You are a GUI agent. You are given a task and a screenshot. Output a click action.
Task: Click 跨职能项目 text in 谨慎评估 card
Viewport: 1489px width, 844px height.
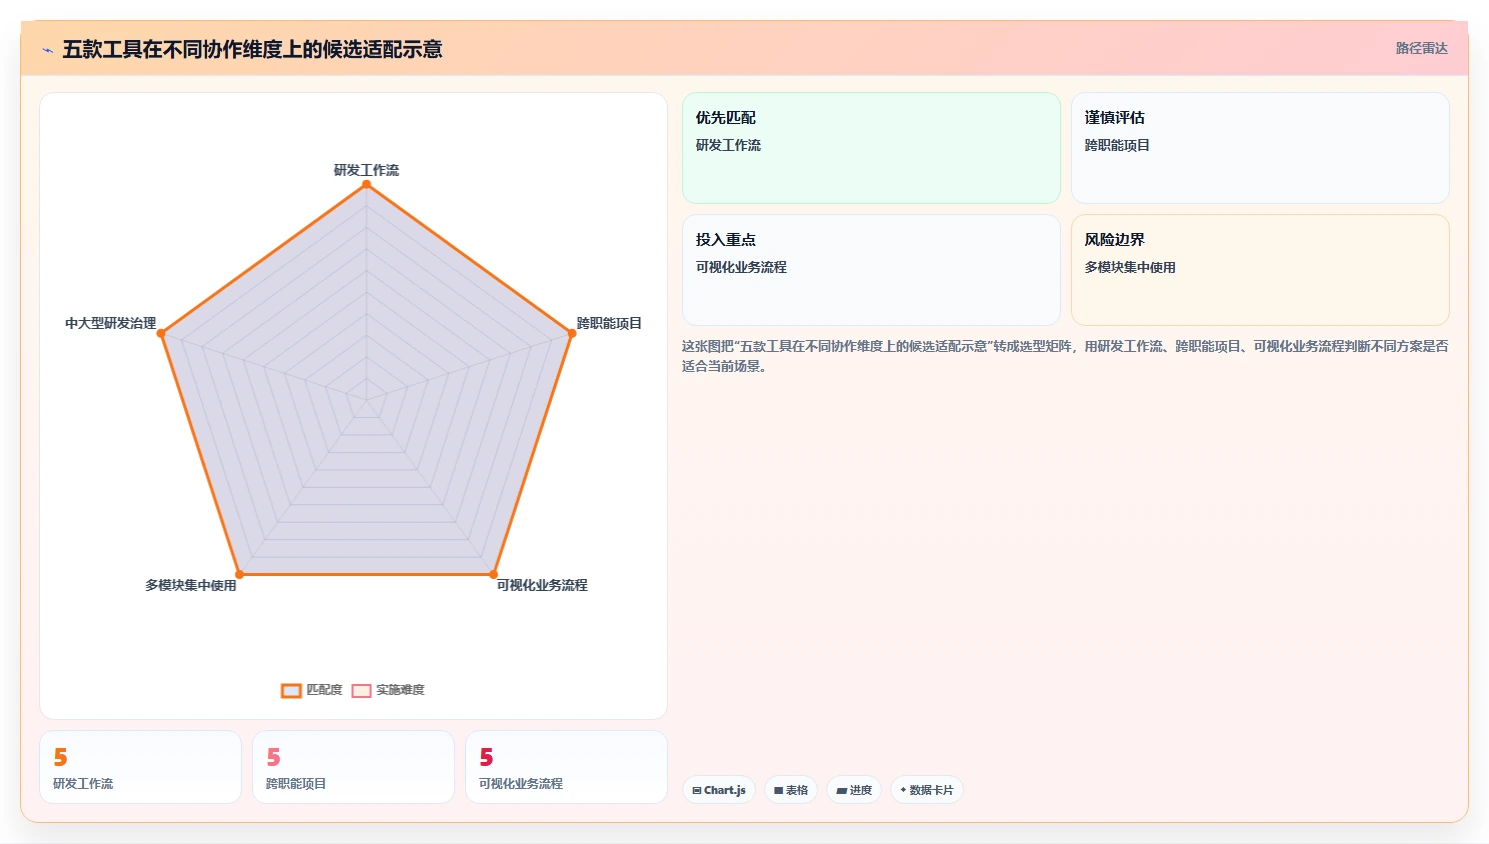(x=1117, y=145)
